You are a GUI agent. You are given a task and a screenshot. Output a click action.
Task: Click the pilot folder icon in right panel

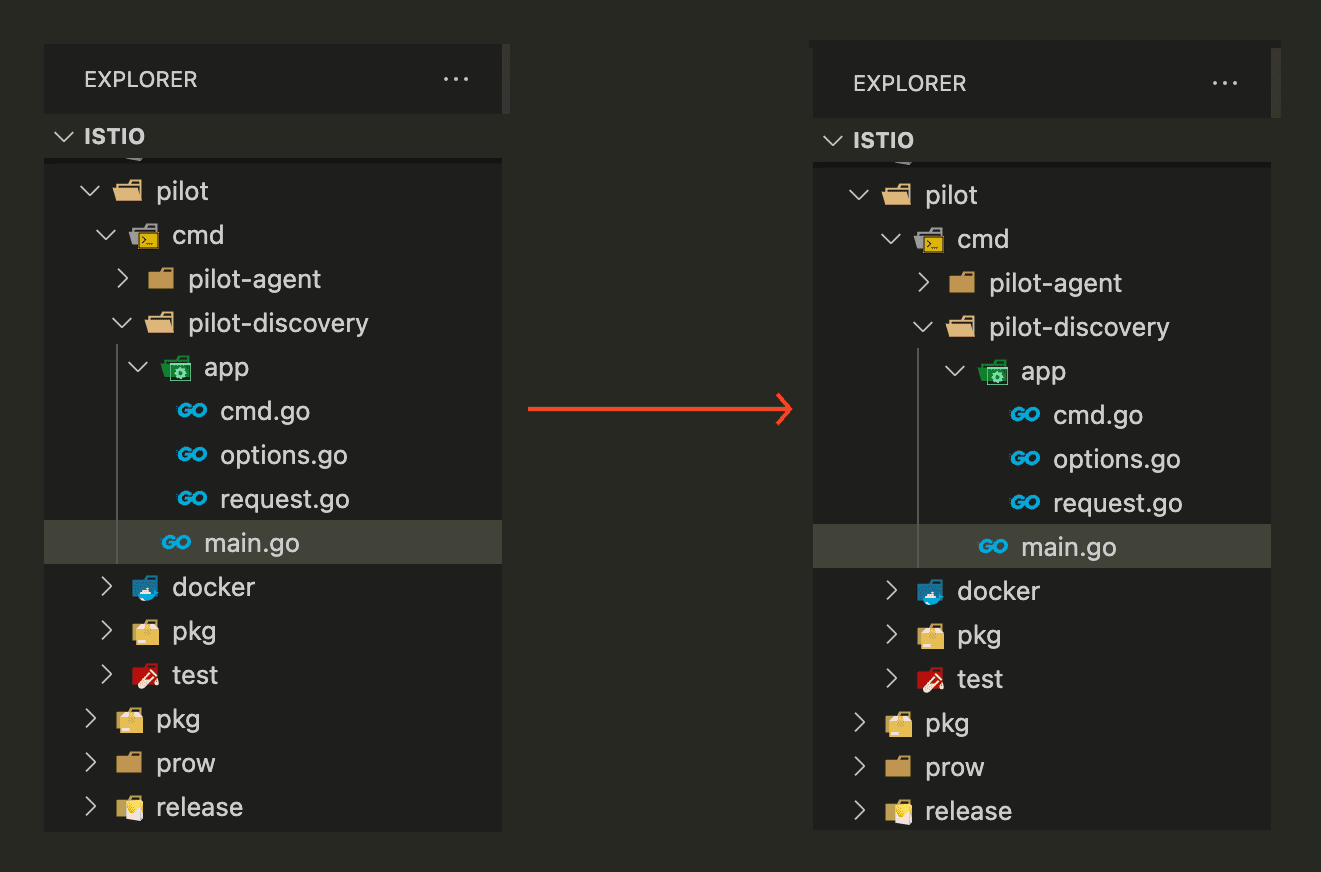point(897,195)
